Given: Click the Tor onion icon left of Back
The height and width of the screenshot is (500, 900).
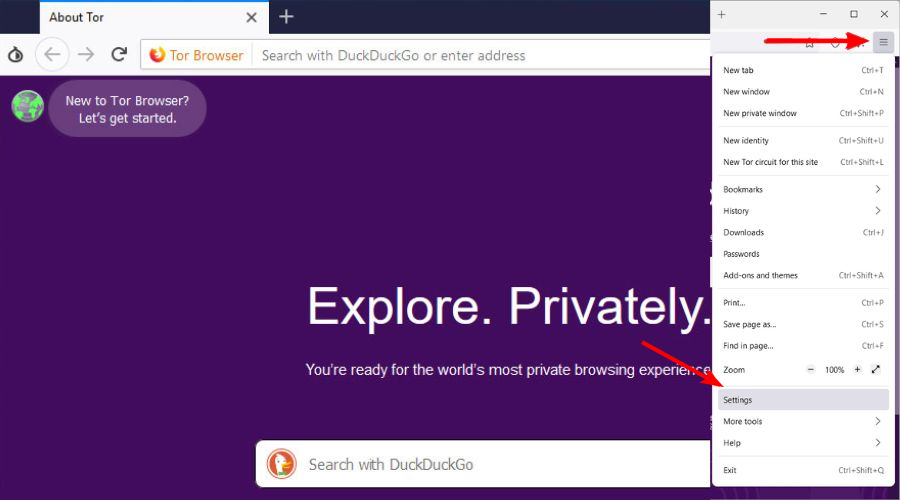Looking at the screenshot, I should click(x=15, y=55).
